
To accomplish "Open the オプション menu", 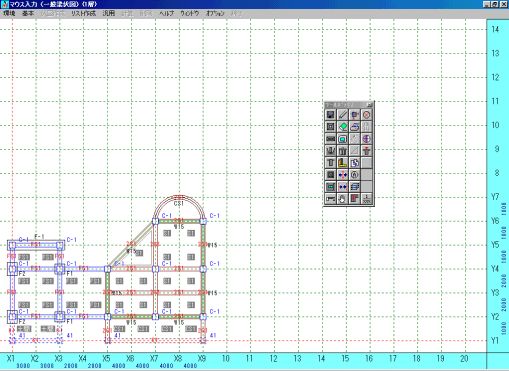I will pos(215,13).
